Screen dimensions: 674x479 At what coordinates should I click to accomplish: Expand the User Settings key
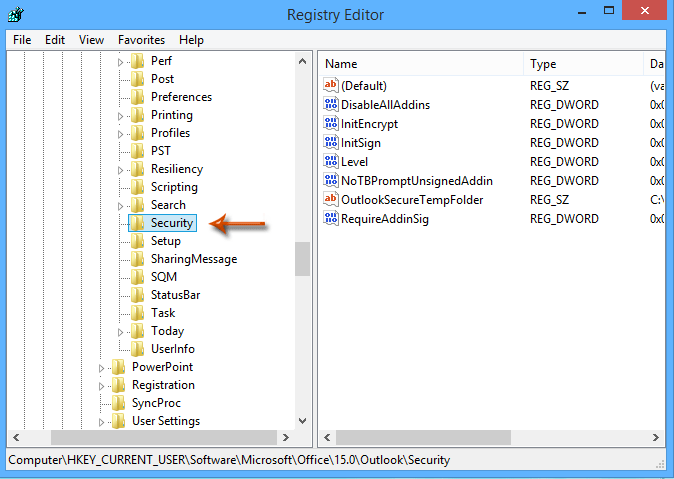(x=101, y=422)
